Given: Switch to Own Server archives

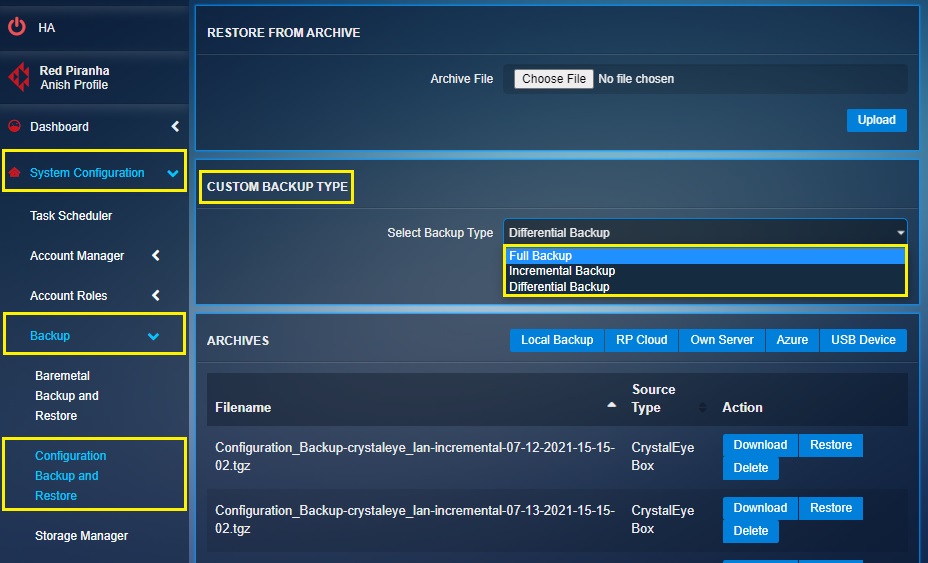Looking at the screenshot, I should [x=721, y=340].
